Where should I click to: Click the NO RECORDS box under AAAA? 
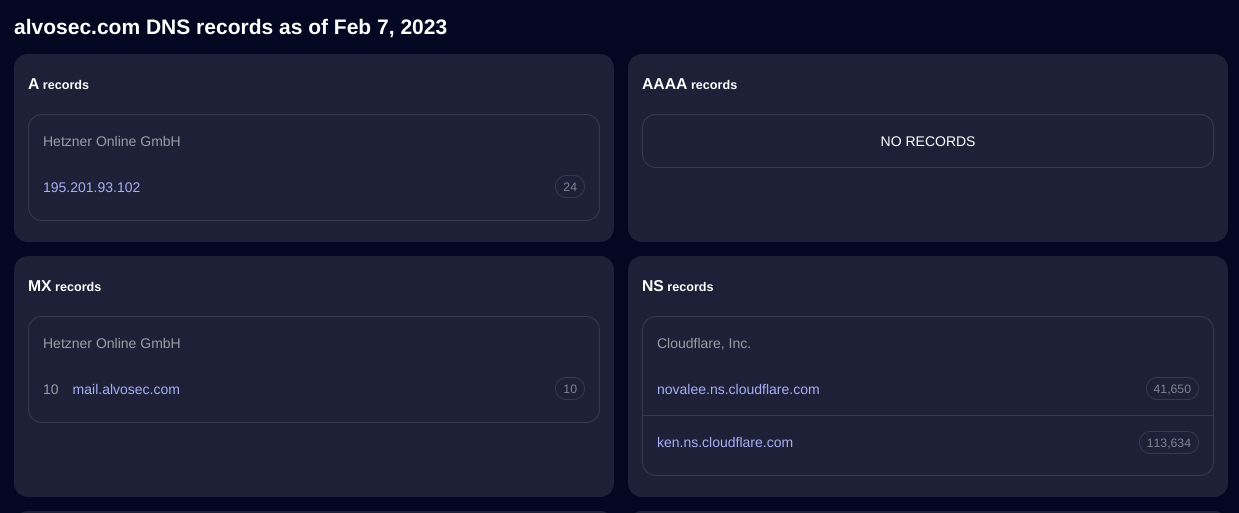click(x=927, y=141)
